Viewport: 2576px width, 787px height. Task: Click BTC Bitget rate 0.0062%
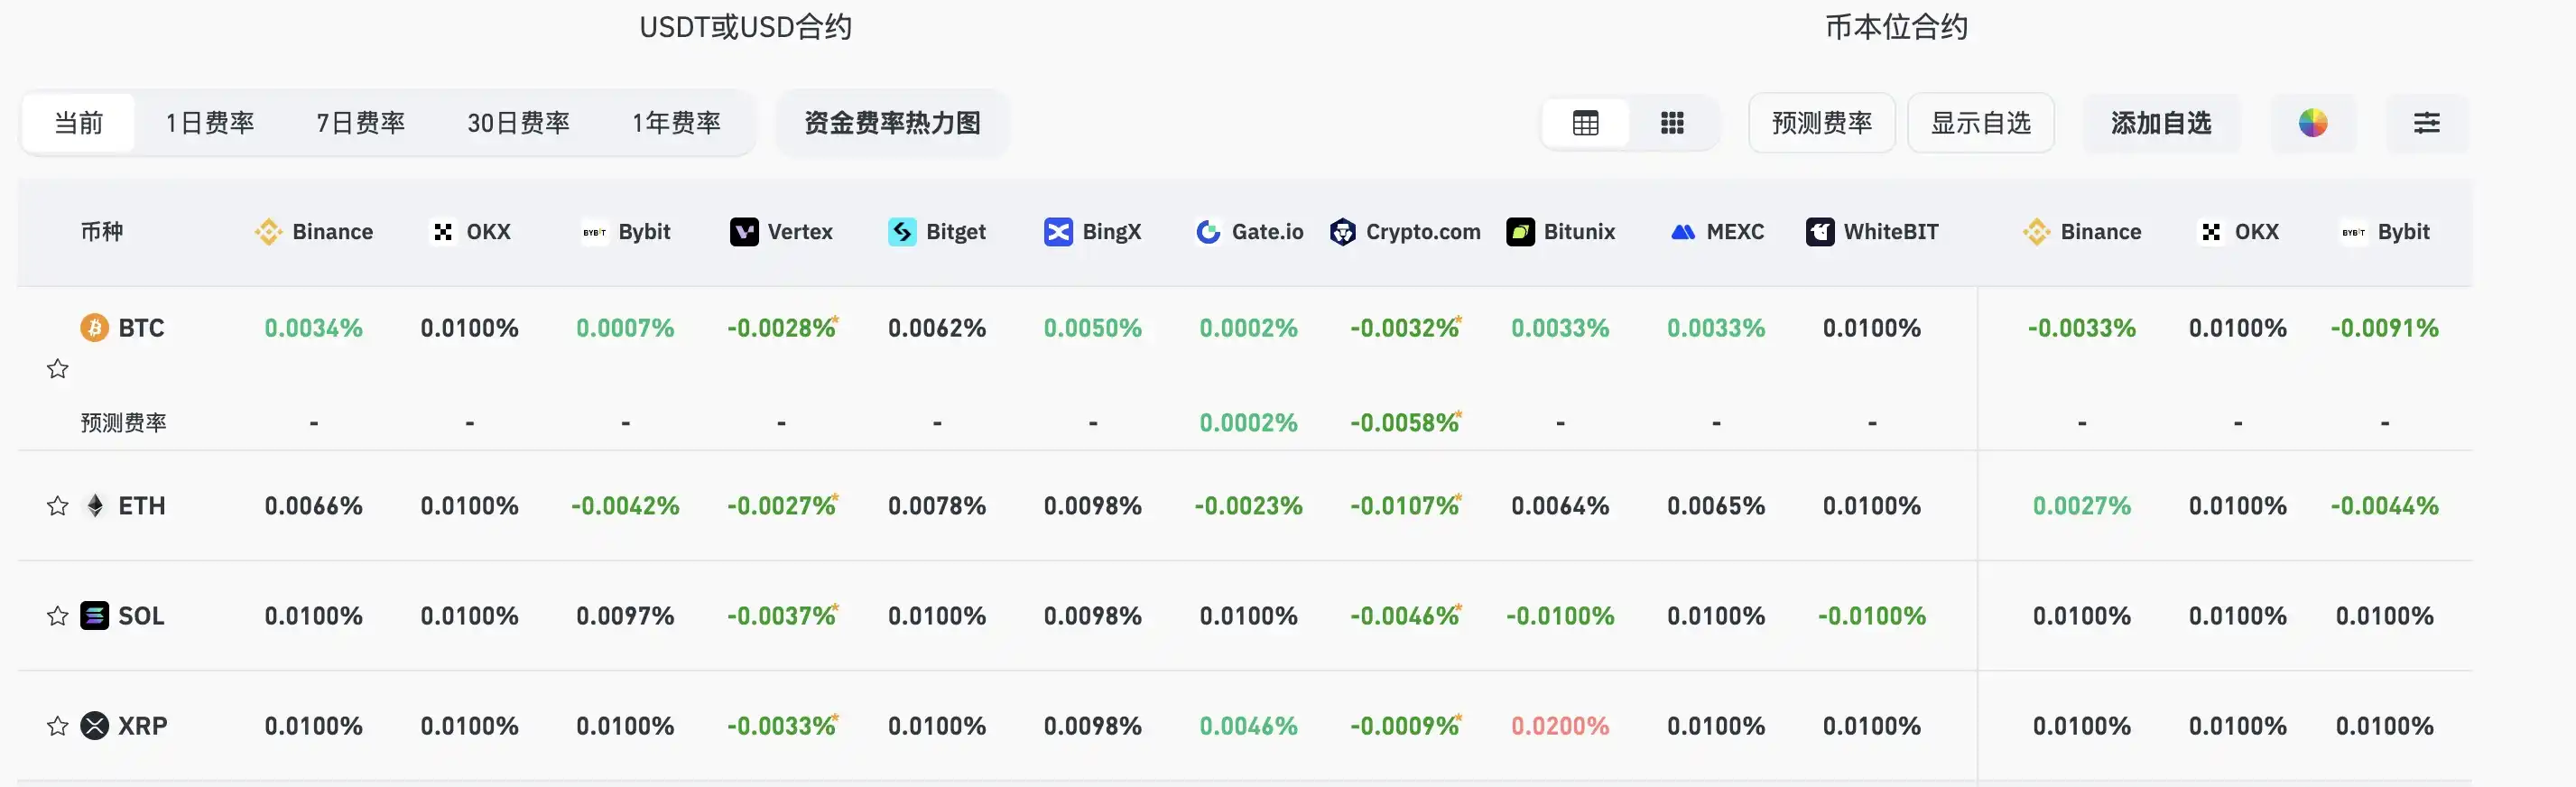click(937, 328)
